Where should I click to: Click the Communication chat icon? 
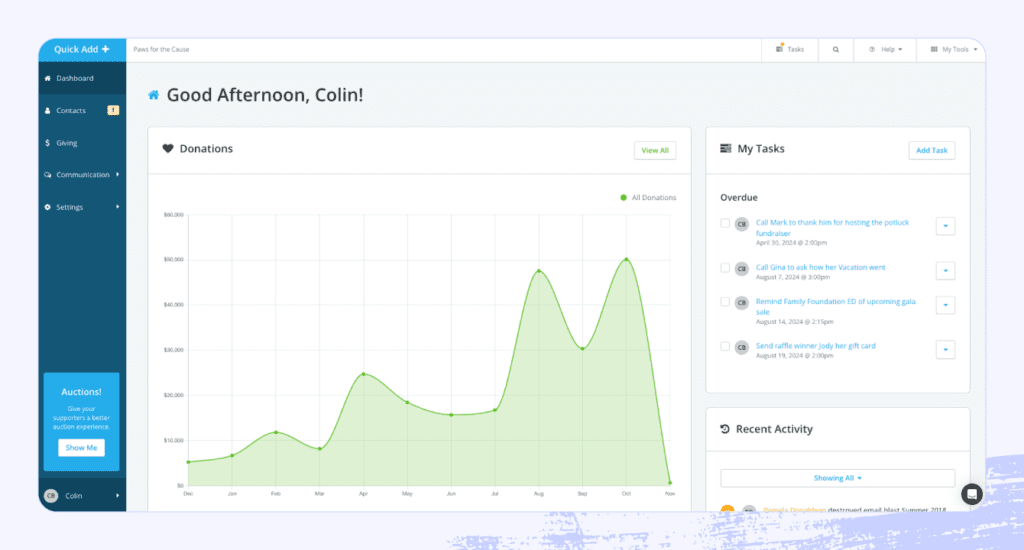(x=47, y=175)
